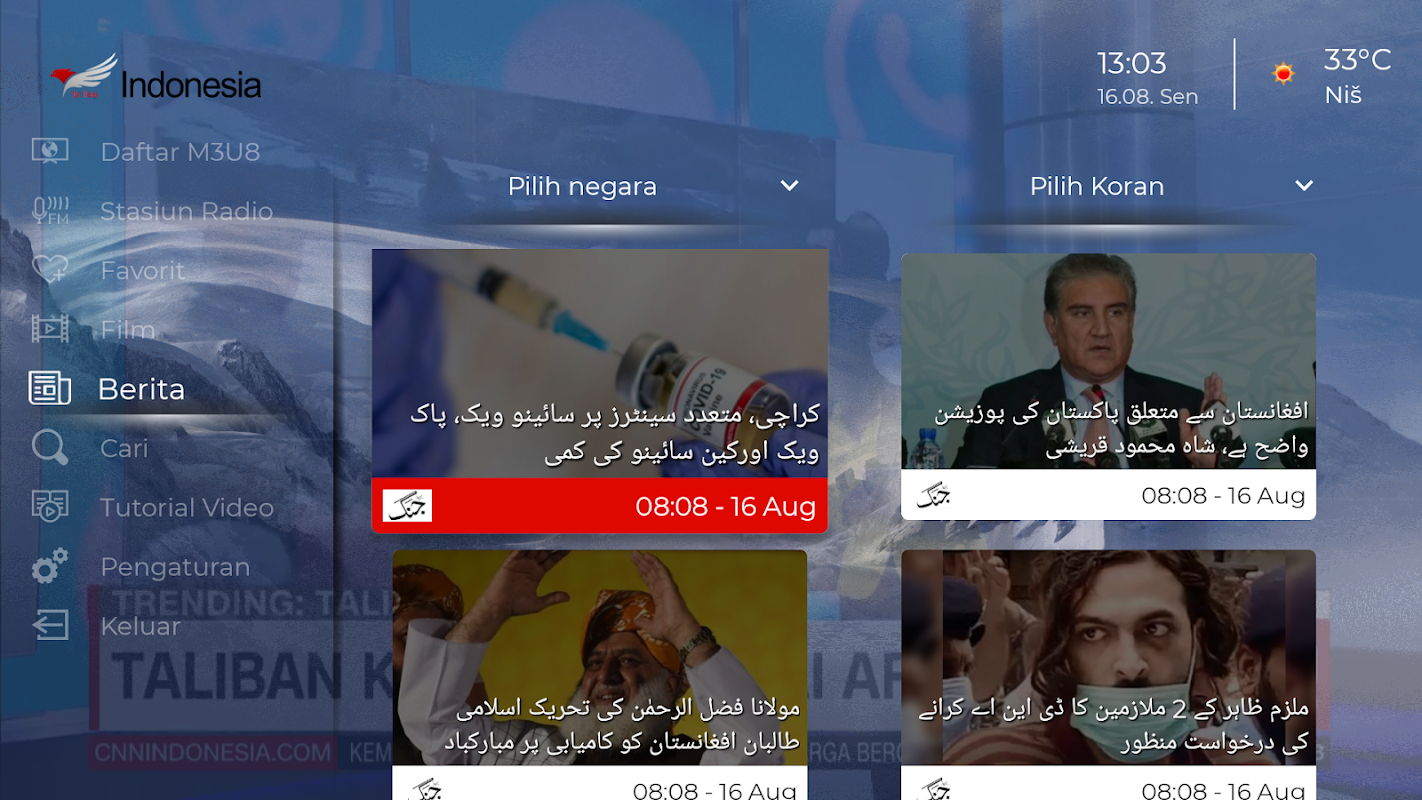
Task: Go to the Stasiun Radio menu item
Action: click(186, 211)
